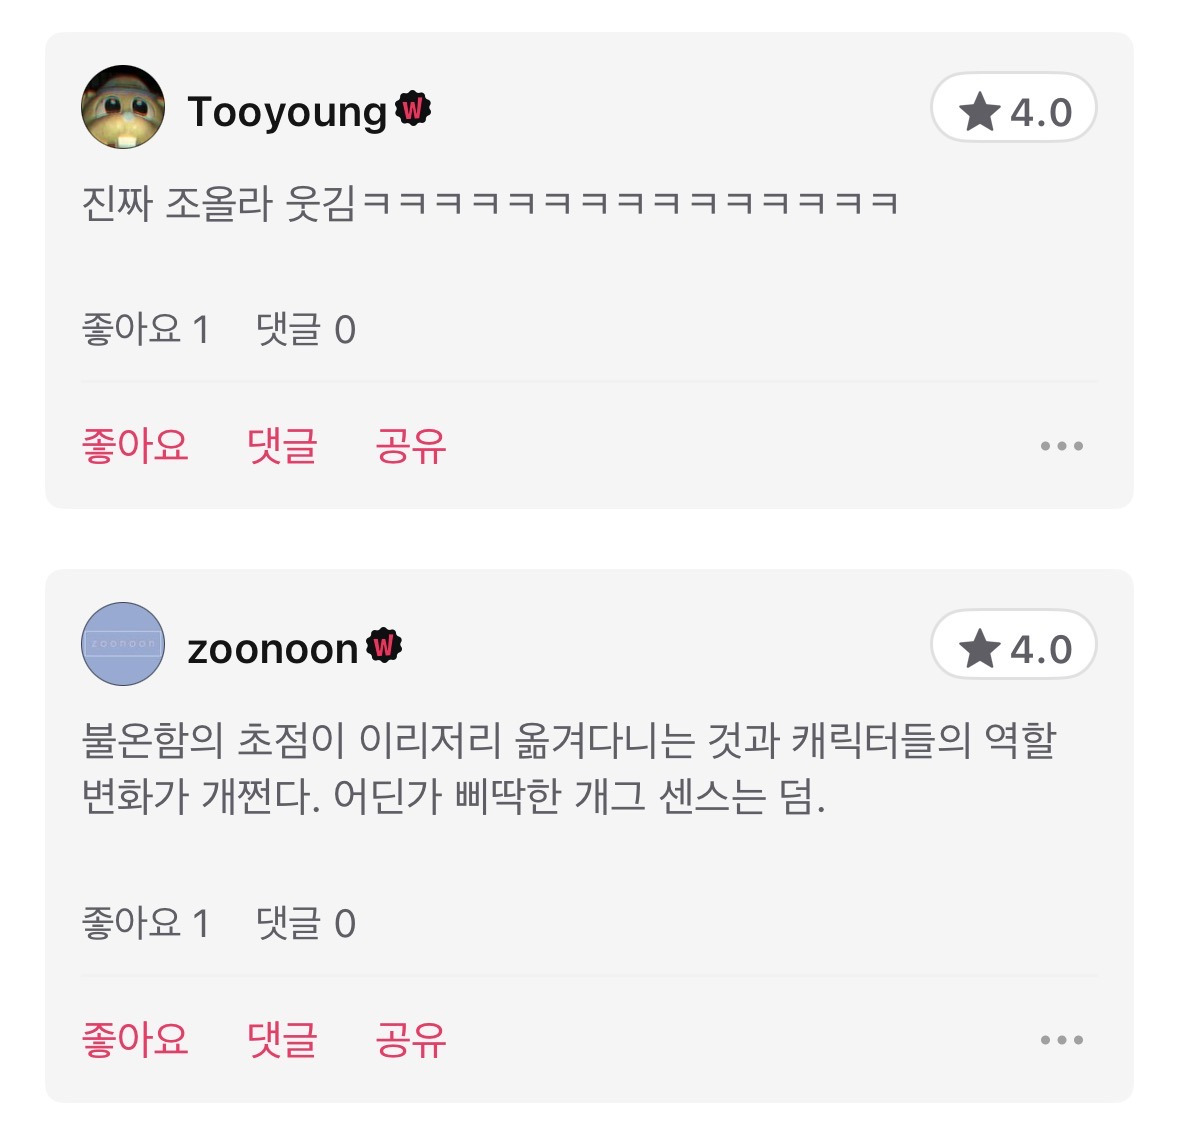The image size is (1179, 1127).
Task: Expand the three-dot menu on the second review
Action: tap(1063, 1042)
